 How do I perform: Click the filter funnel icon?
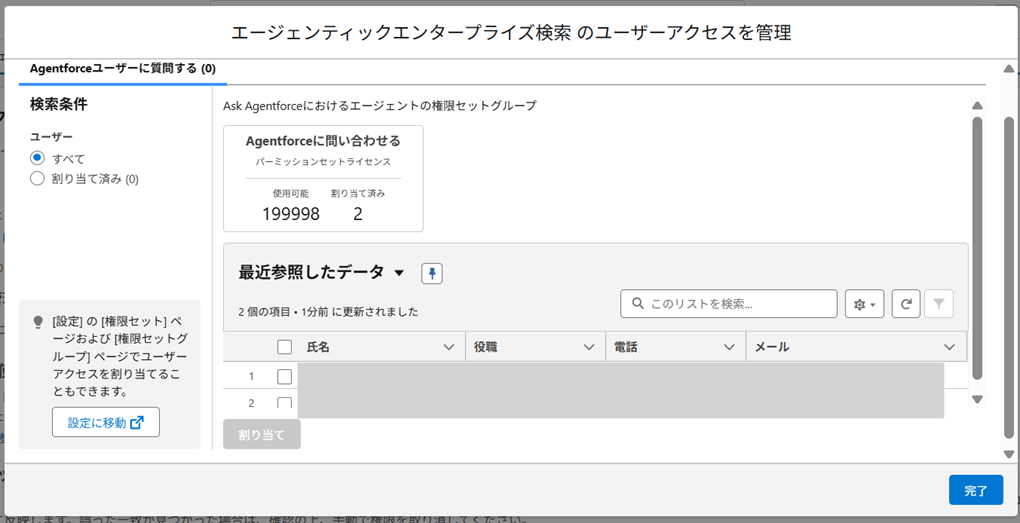point(939,304)
